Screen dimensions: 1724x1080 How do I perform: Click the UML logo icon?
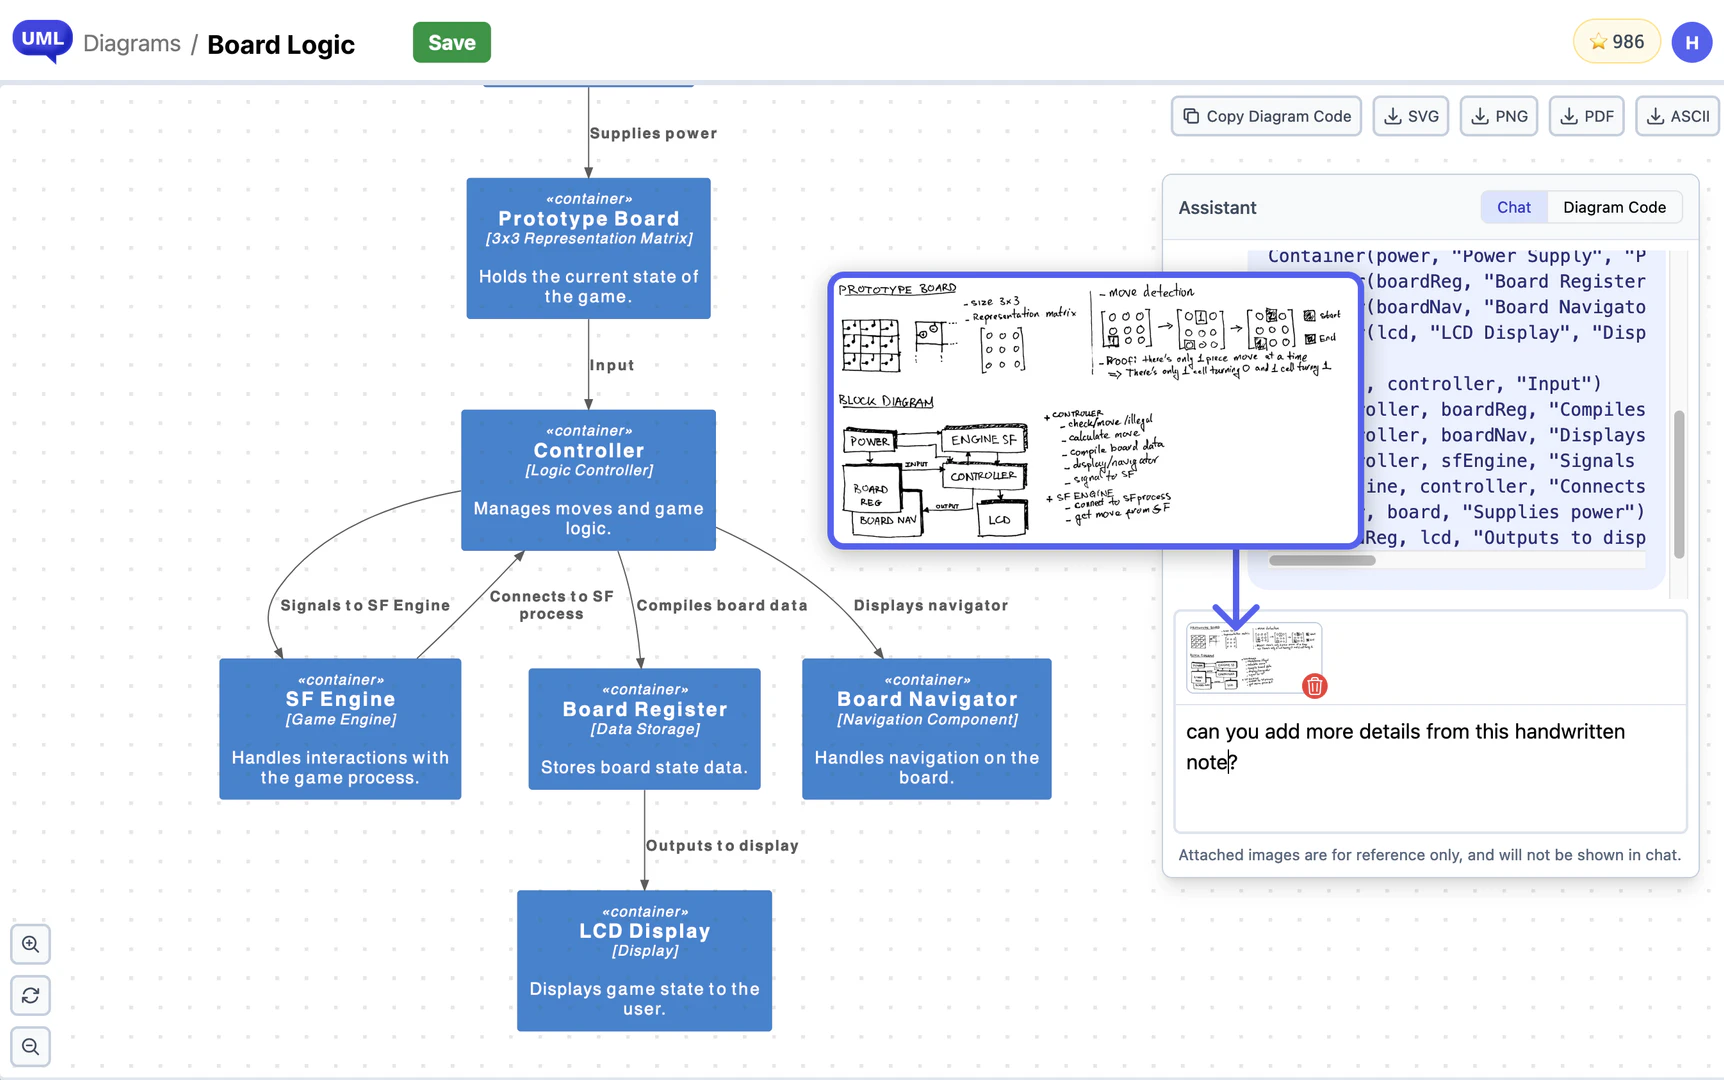[42, 41]
